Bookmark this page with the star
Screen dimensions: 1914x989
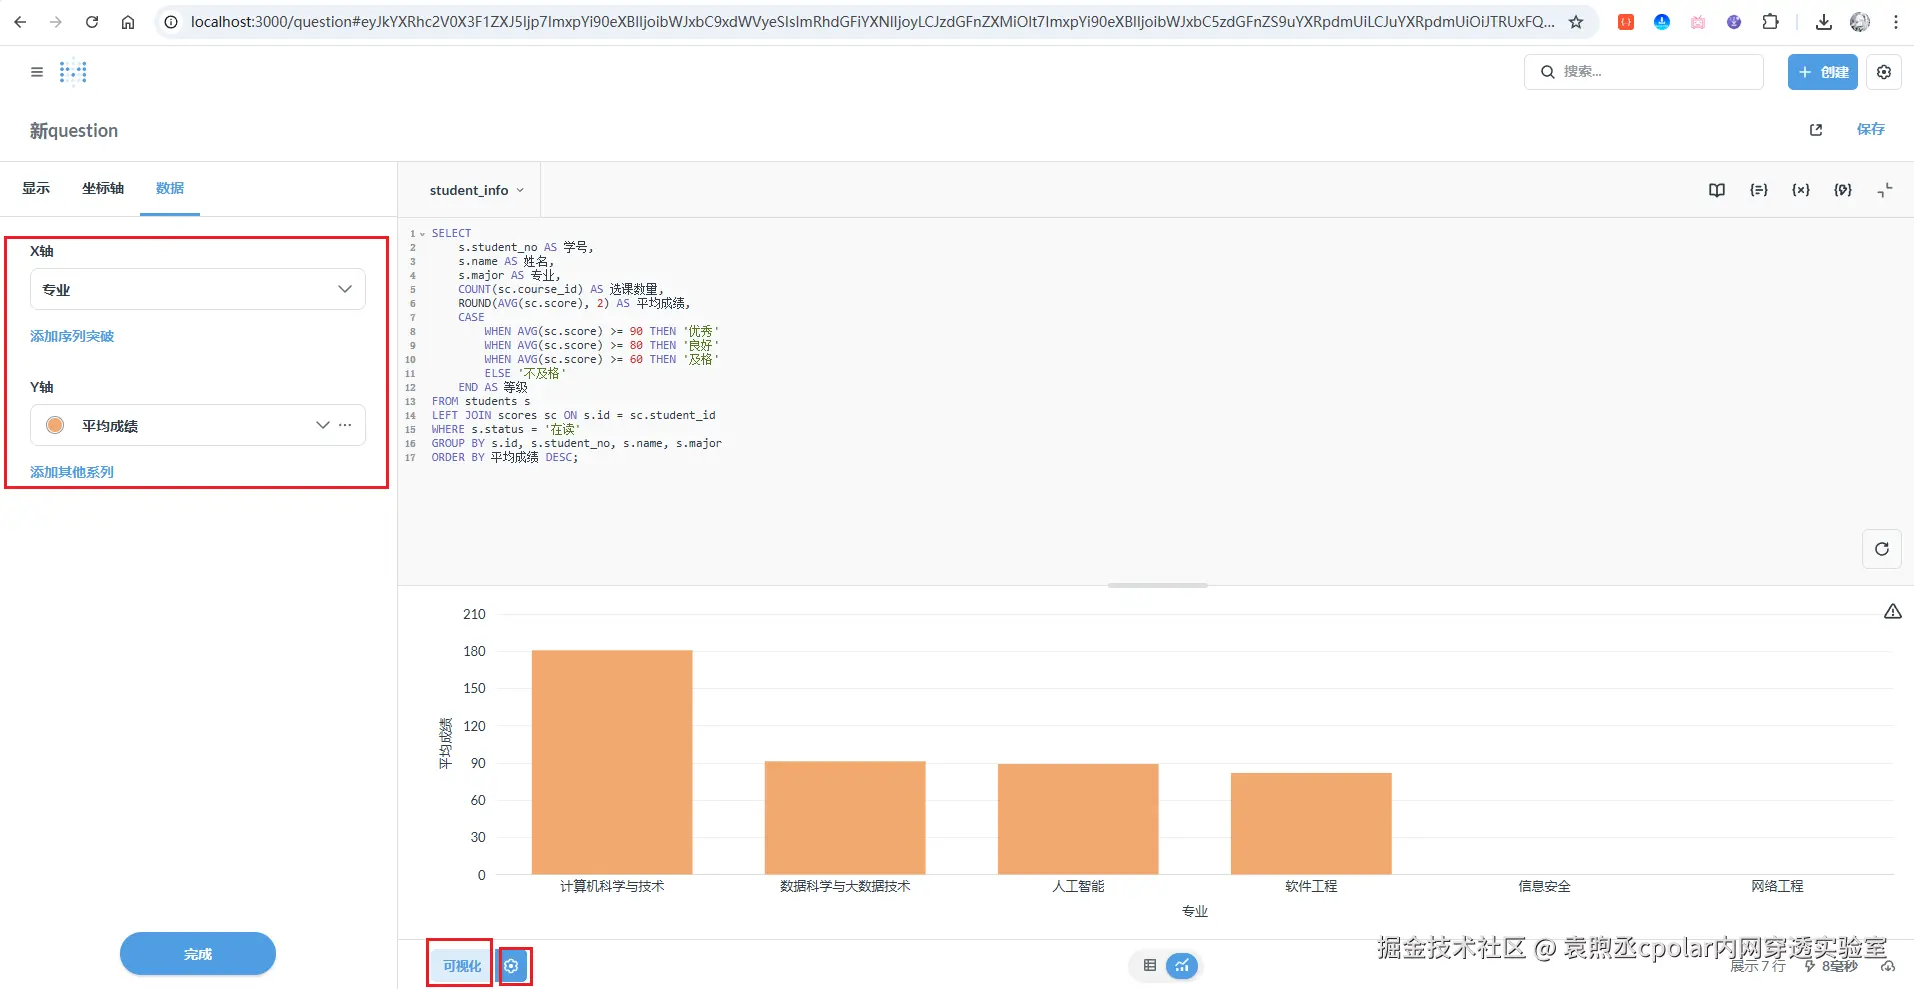[x=1576, y=22]
